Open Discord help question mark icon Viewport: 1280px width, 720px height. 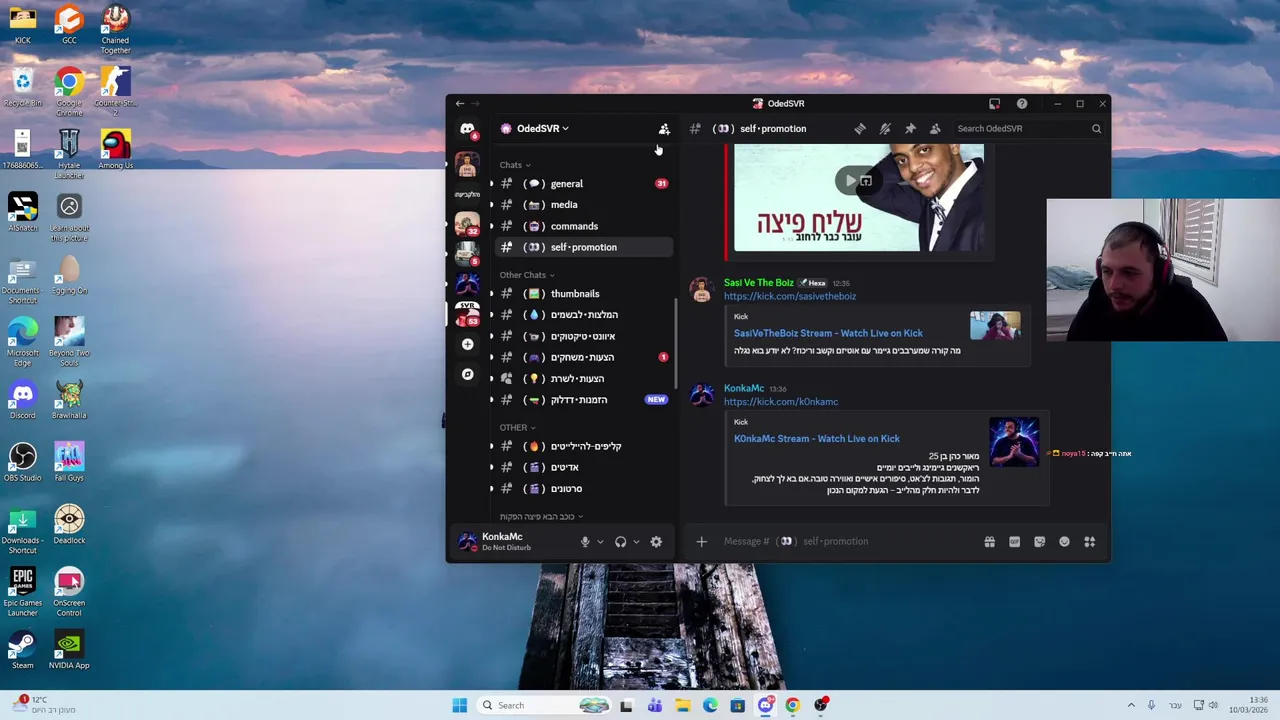pos(1022,104)
